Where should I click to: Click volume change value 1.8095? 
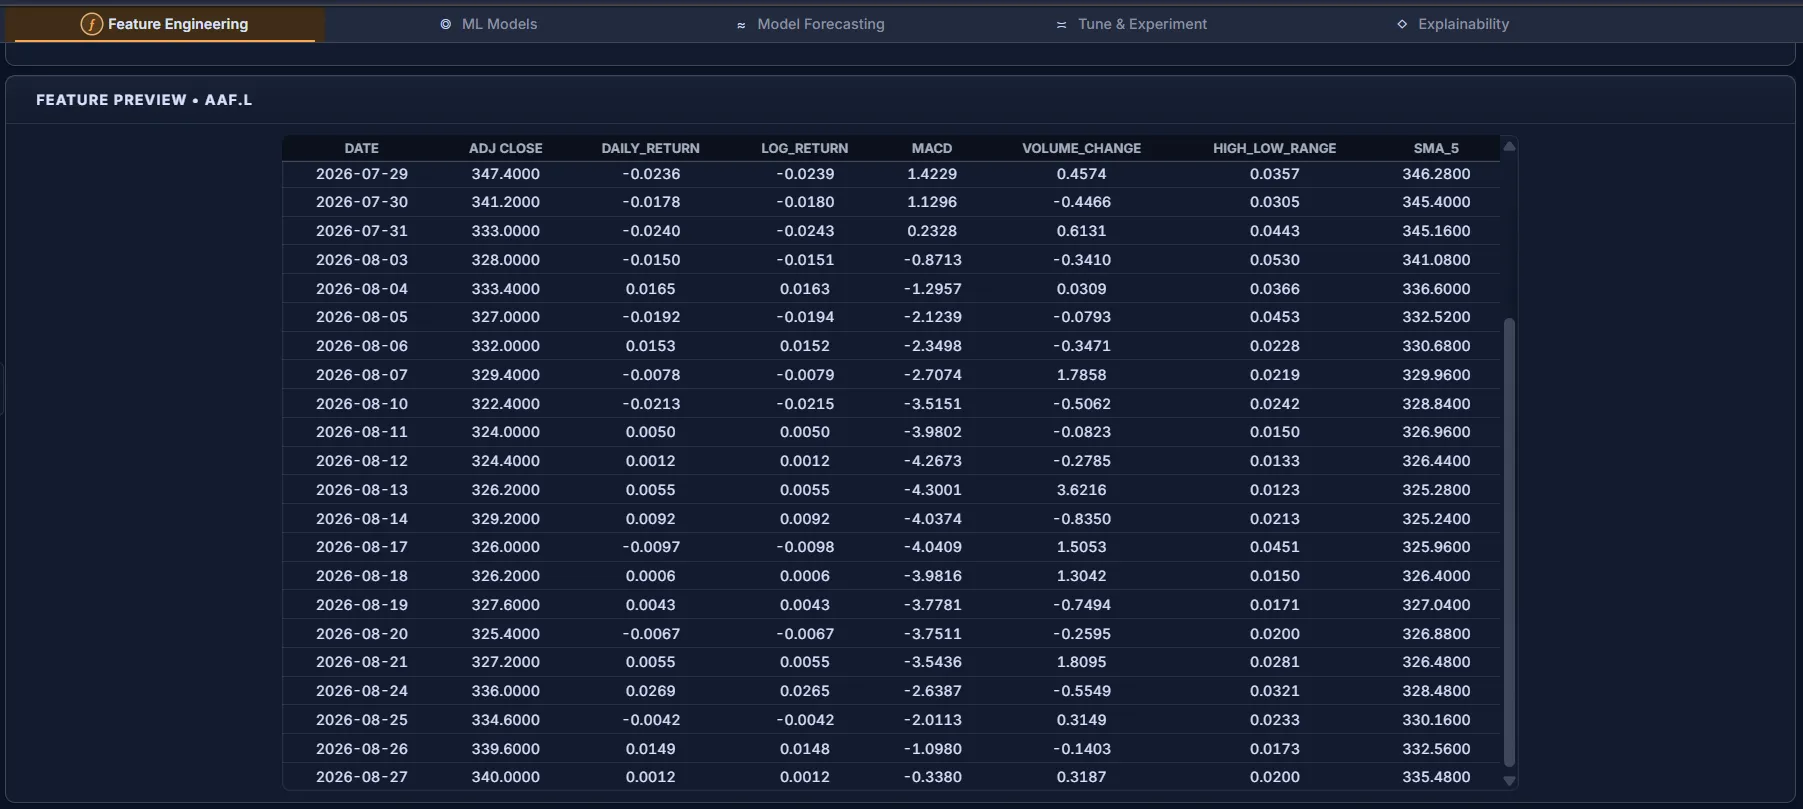(1082, 662)
